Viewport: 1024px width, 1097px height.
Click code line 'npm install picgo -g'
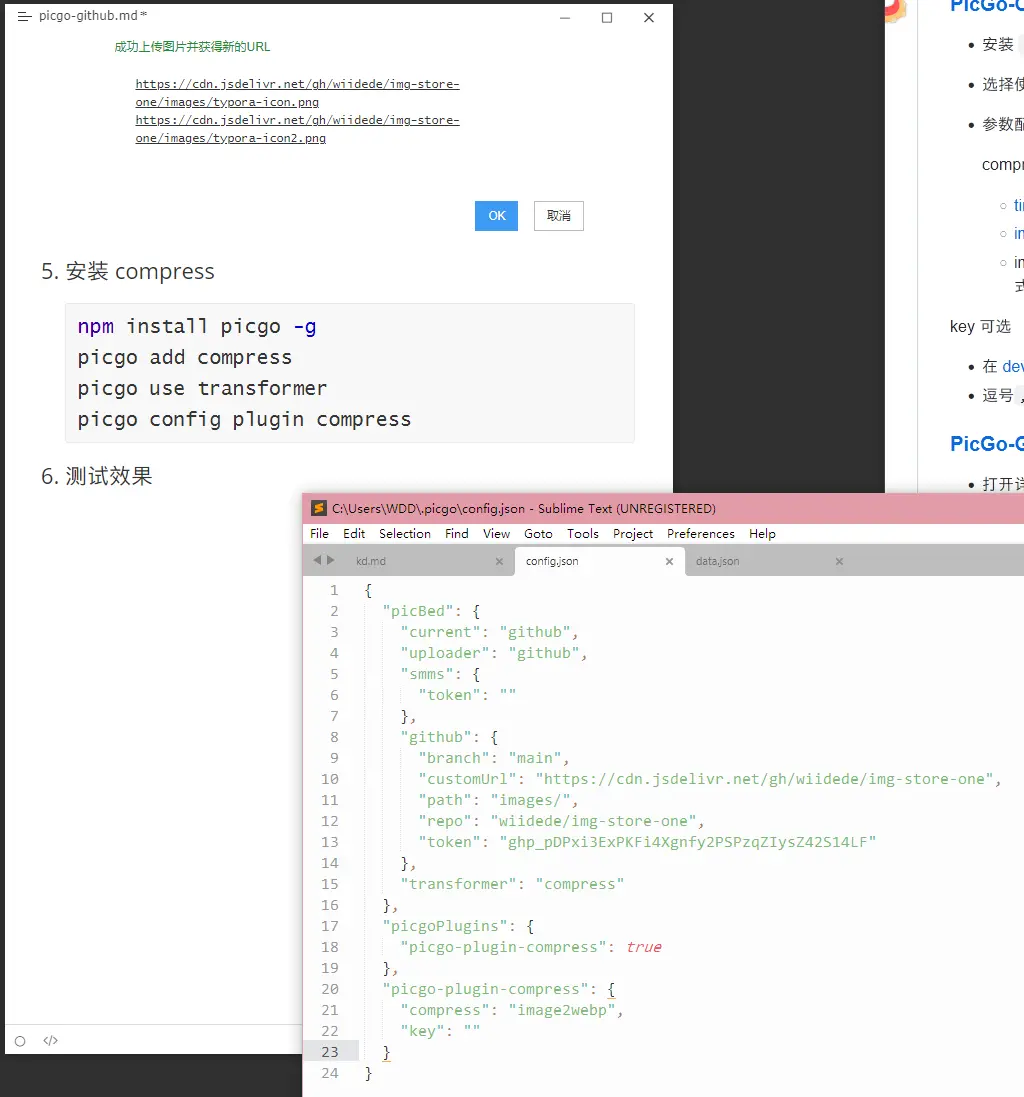pos(197,327)
